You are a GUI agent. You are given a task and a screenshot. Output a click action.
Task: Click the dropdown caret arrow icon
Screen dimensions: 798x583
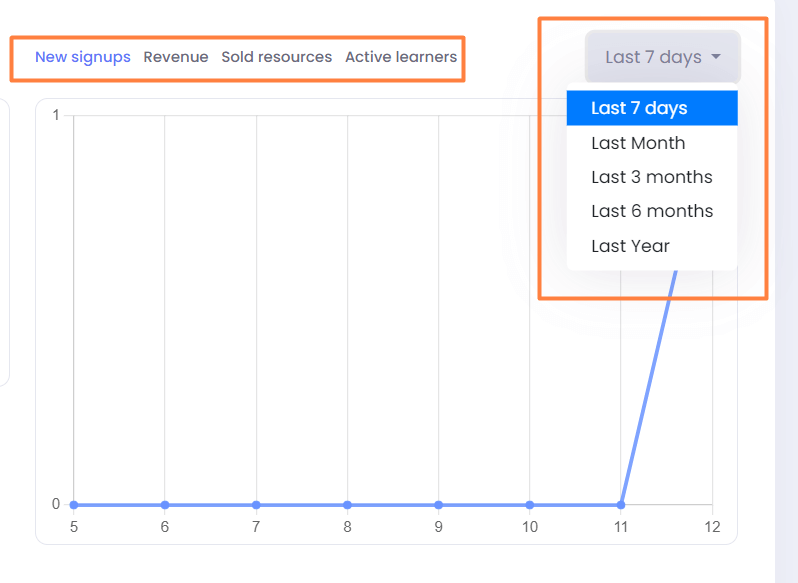click(716, 56)
